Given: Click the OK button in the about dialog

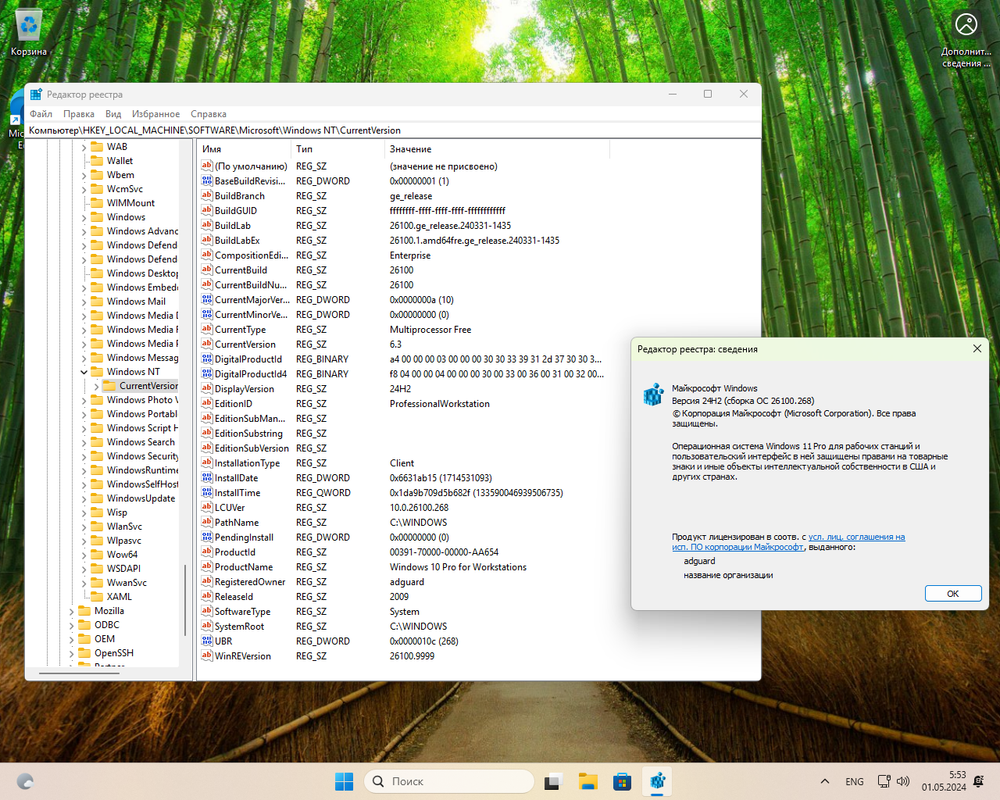Looking at the screenshot, I should 953,593.
